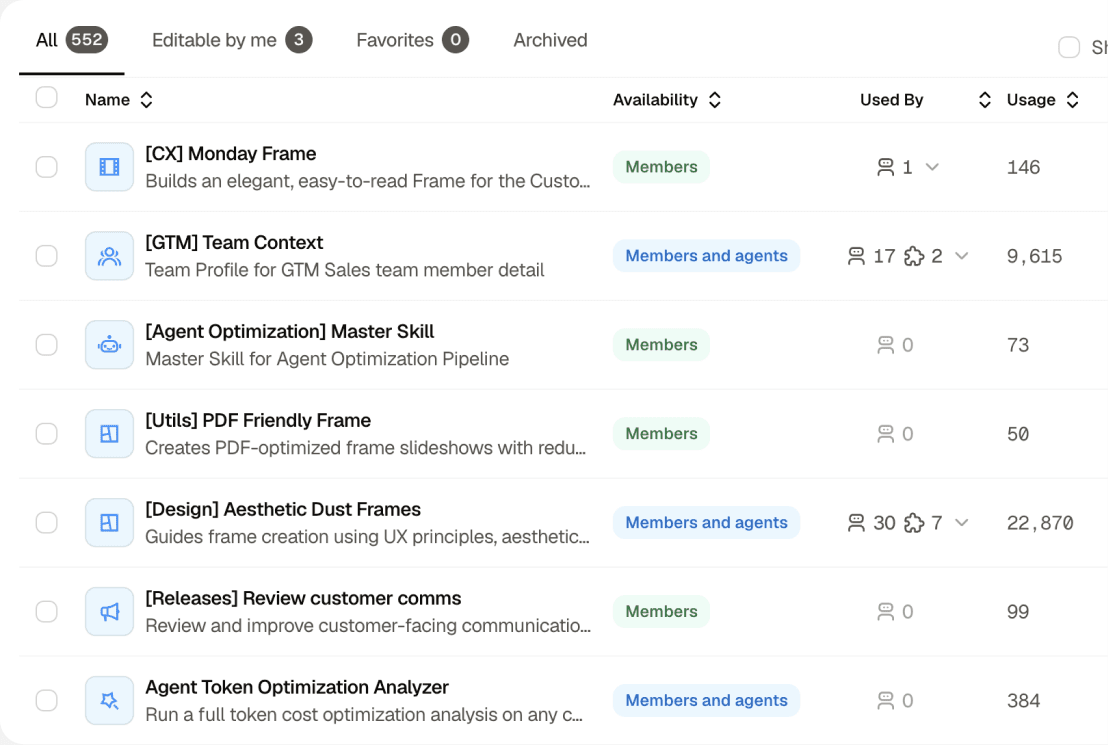Open [Agent Optimization] Master Skill

(x=290, y=332)
